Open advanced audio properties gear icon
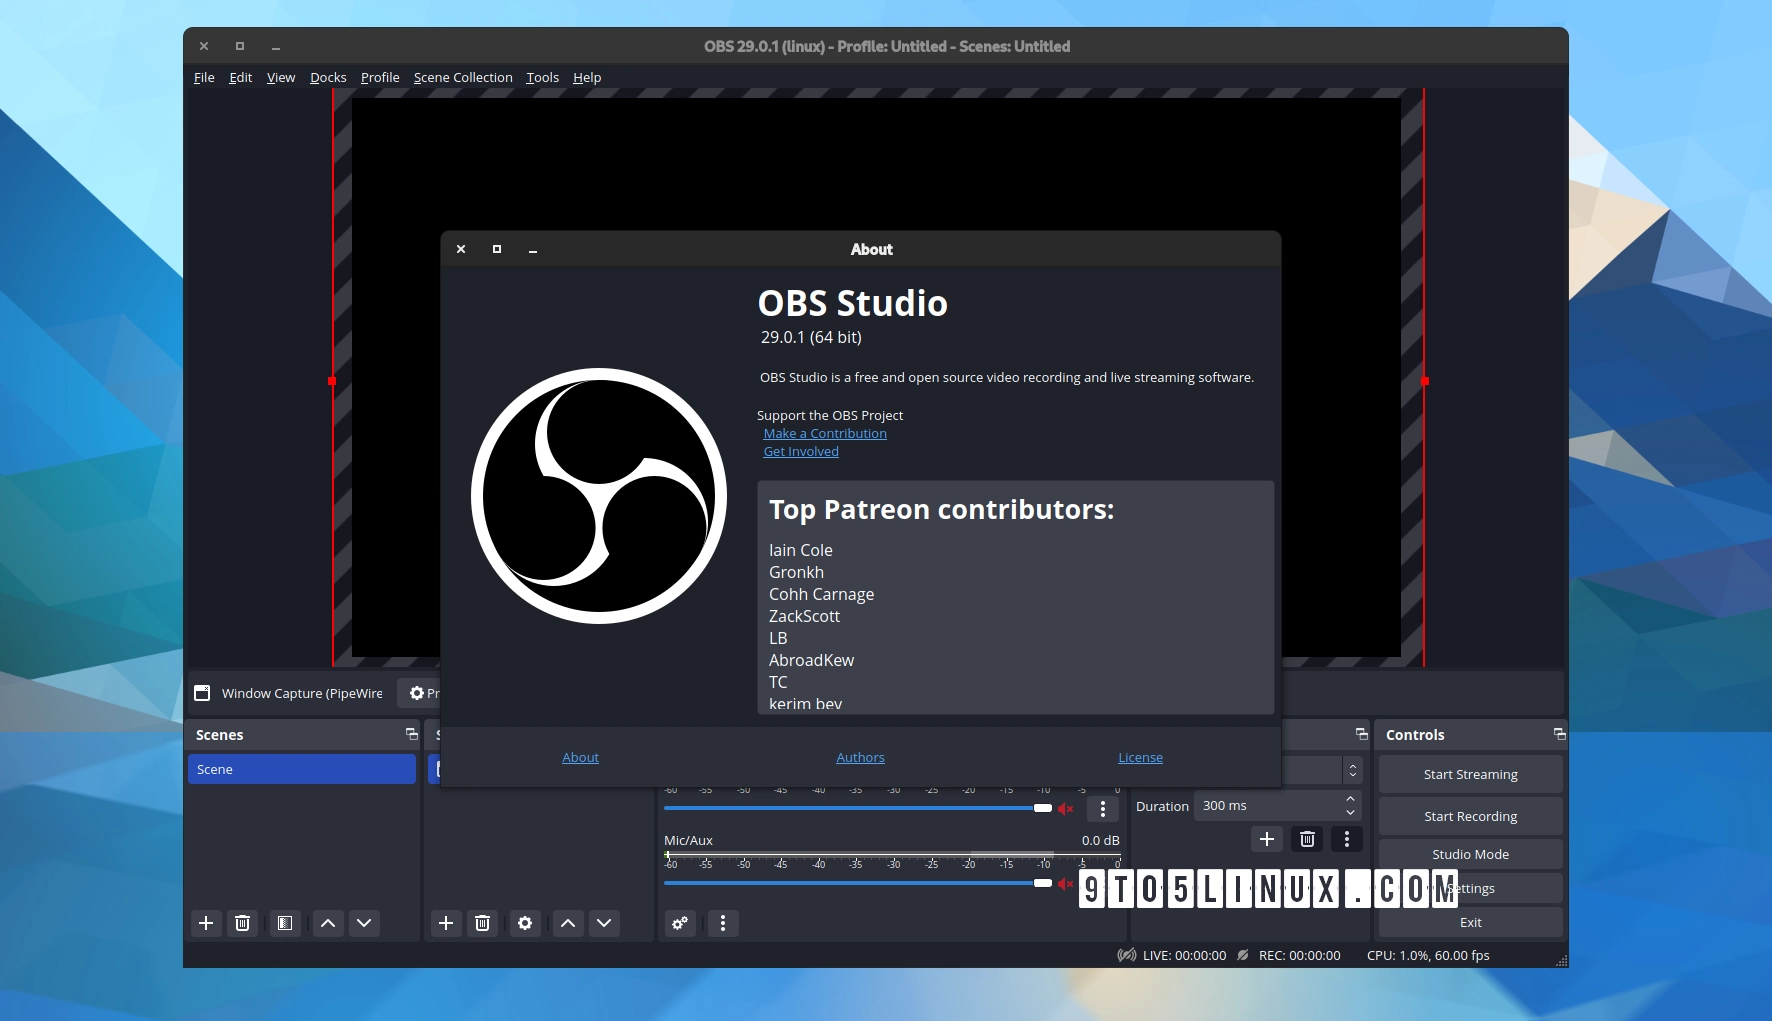The image size is (1772, 1021). [x=680, y=924]
